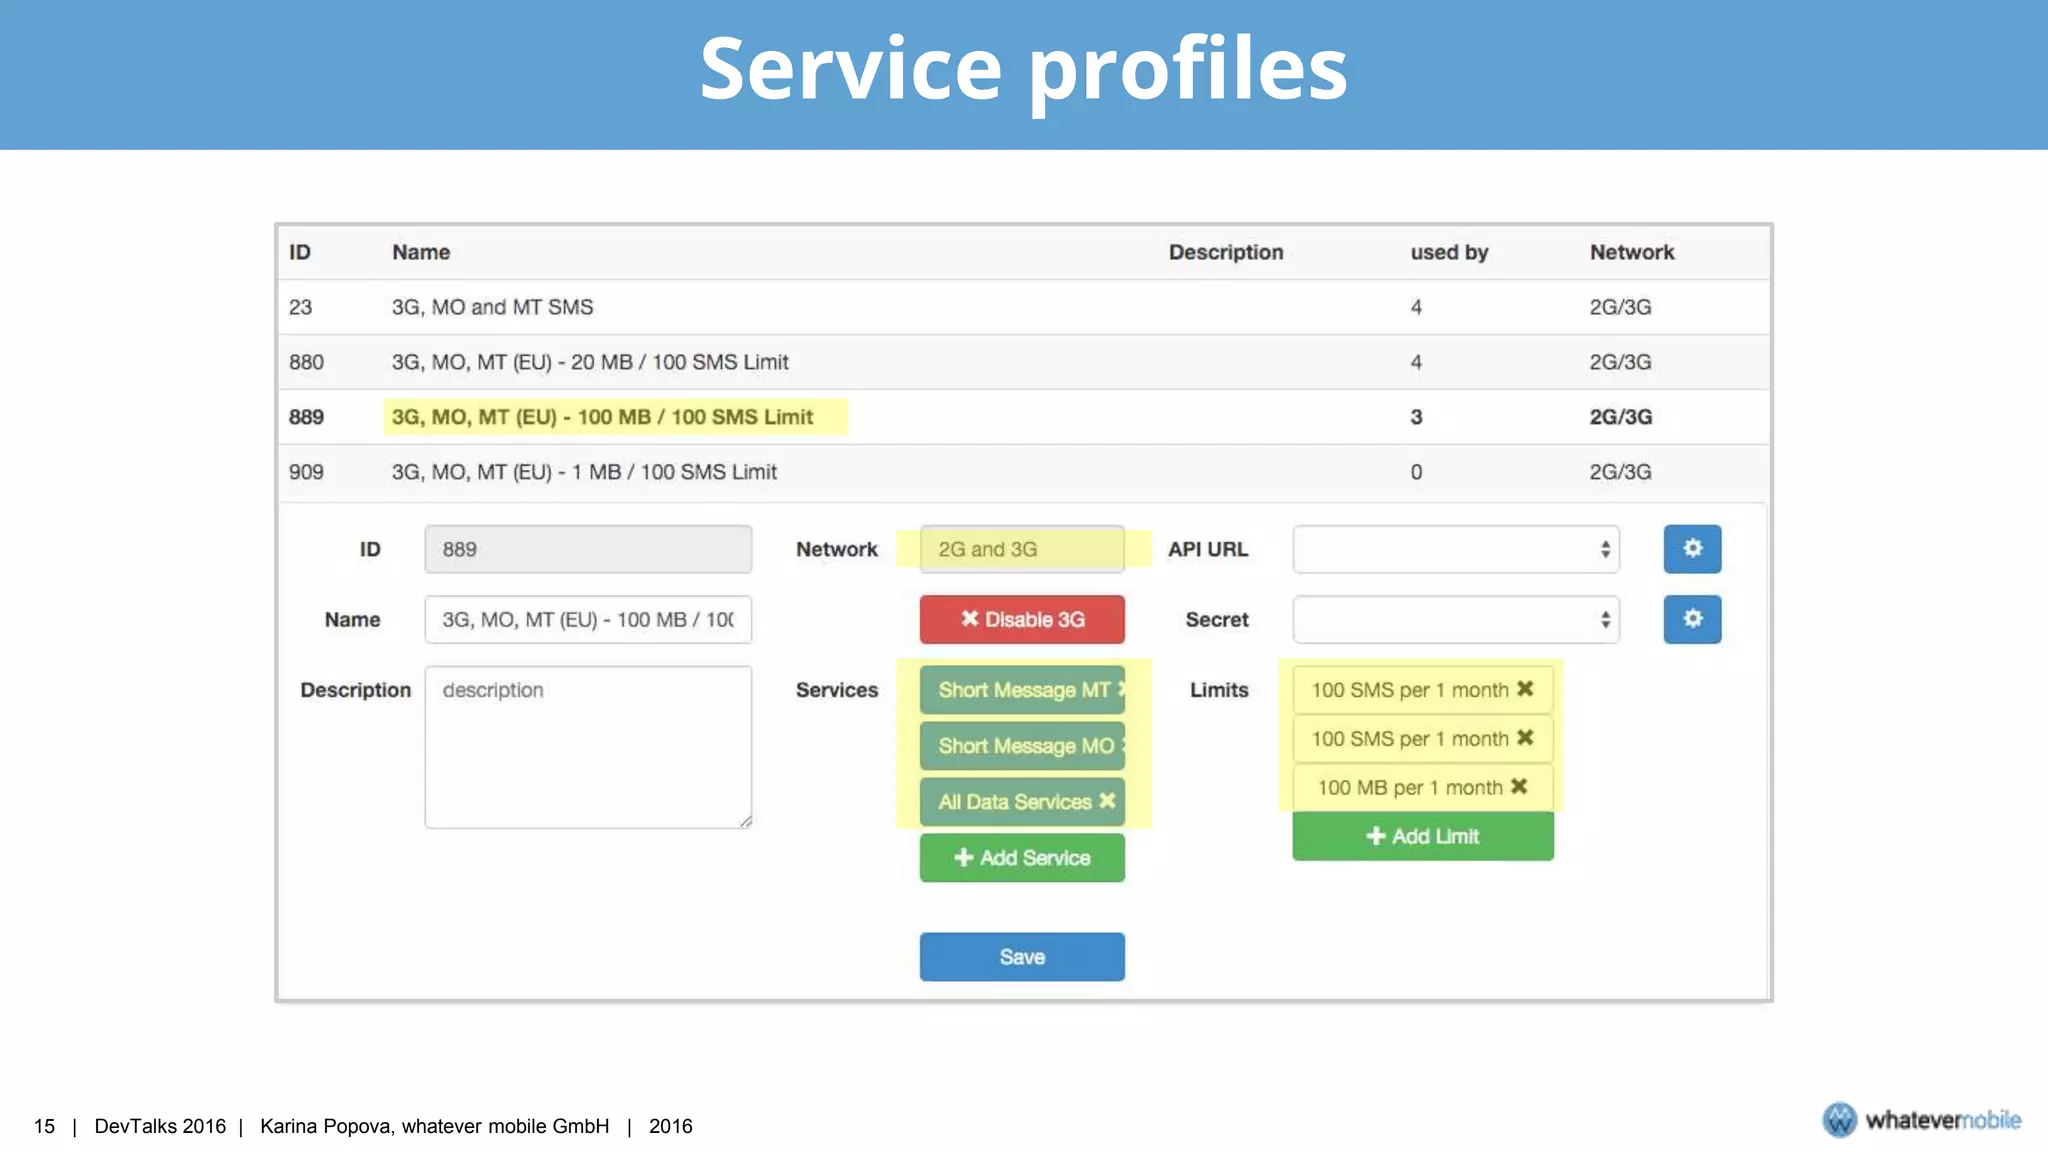Click ID 909 cell in the table
The width and height of the screenshot is (2048, 1152).
tap(306, 472)
